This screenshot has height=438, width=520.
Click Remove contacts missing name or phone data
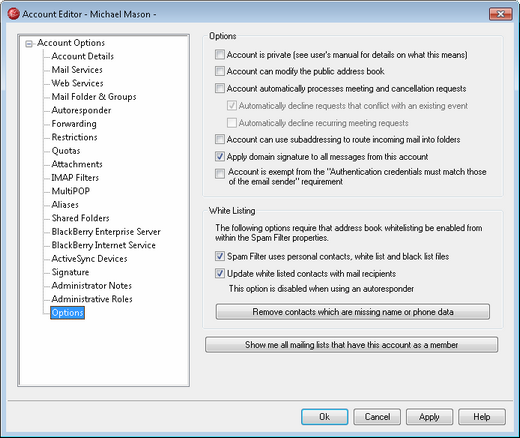tap(353, 312)
